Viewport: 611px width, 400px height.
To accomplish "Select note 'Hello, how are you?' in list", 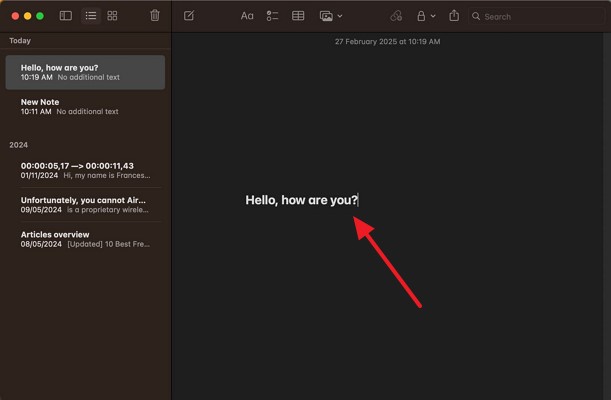I will [x=85, y=72].
